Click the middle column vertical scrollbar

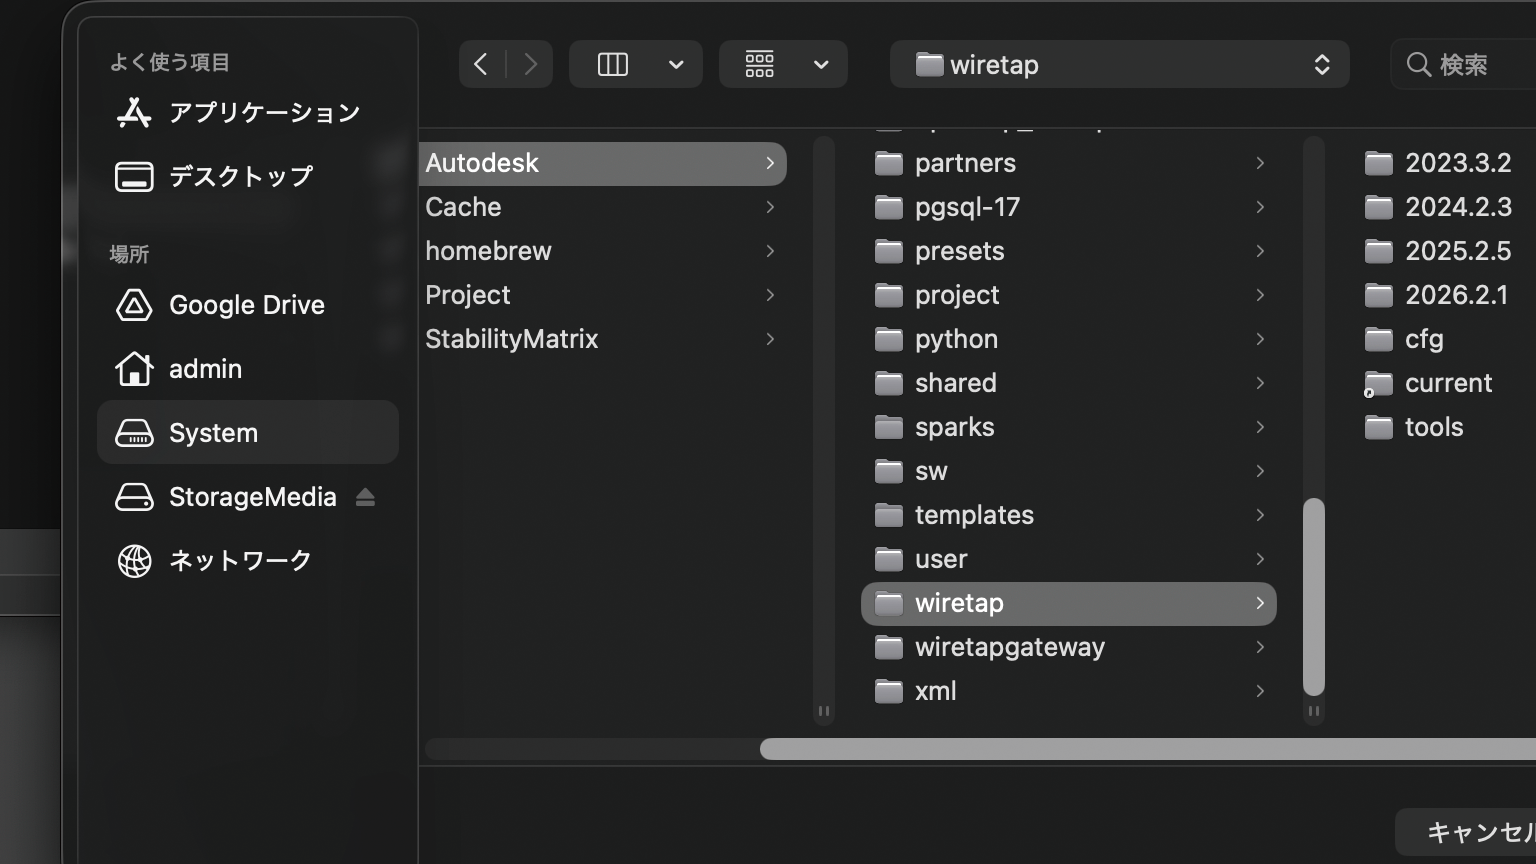coord(1314,596)
